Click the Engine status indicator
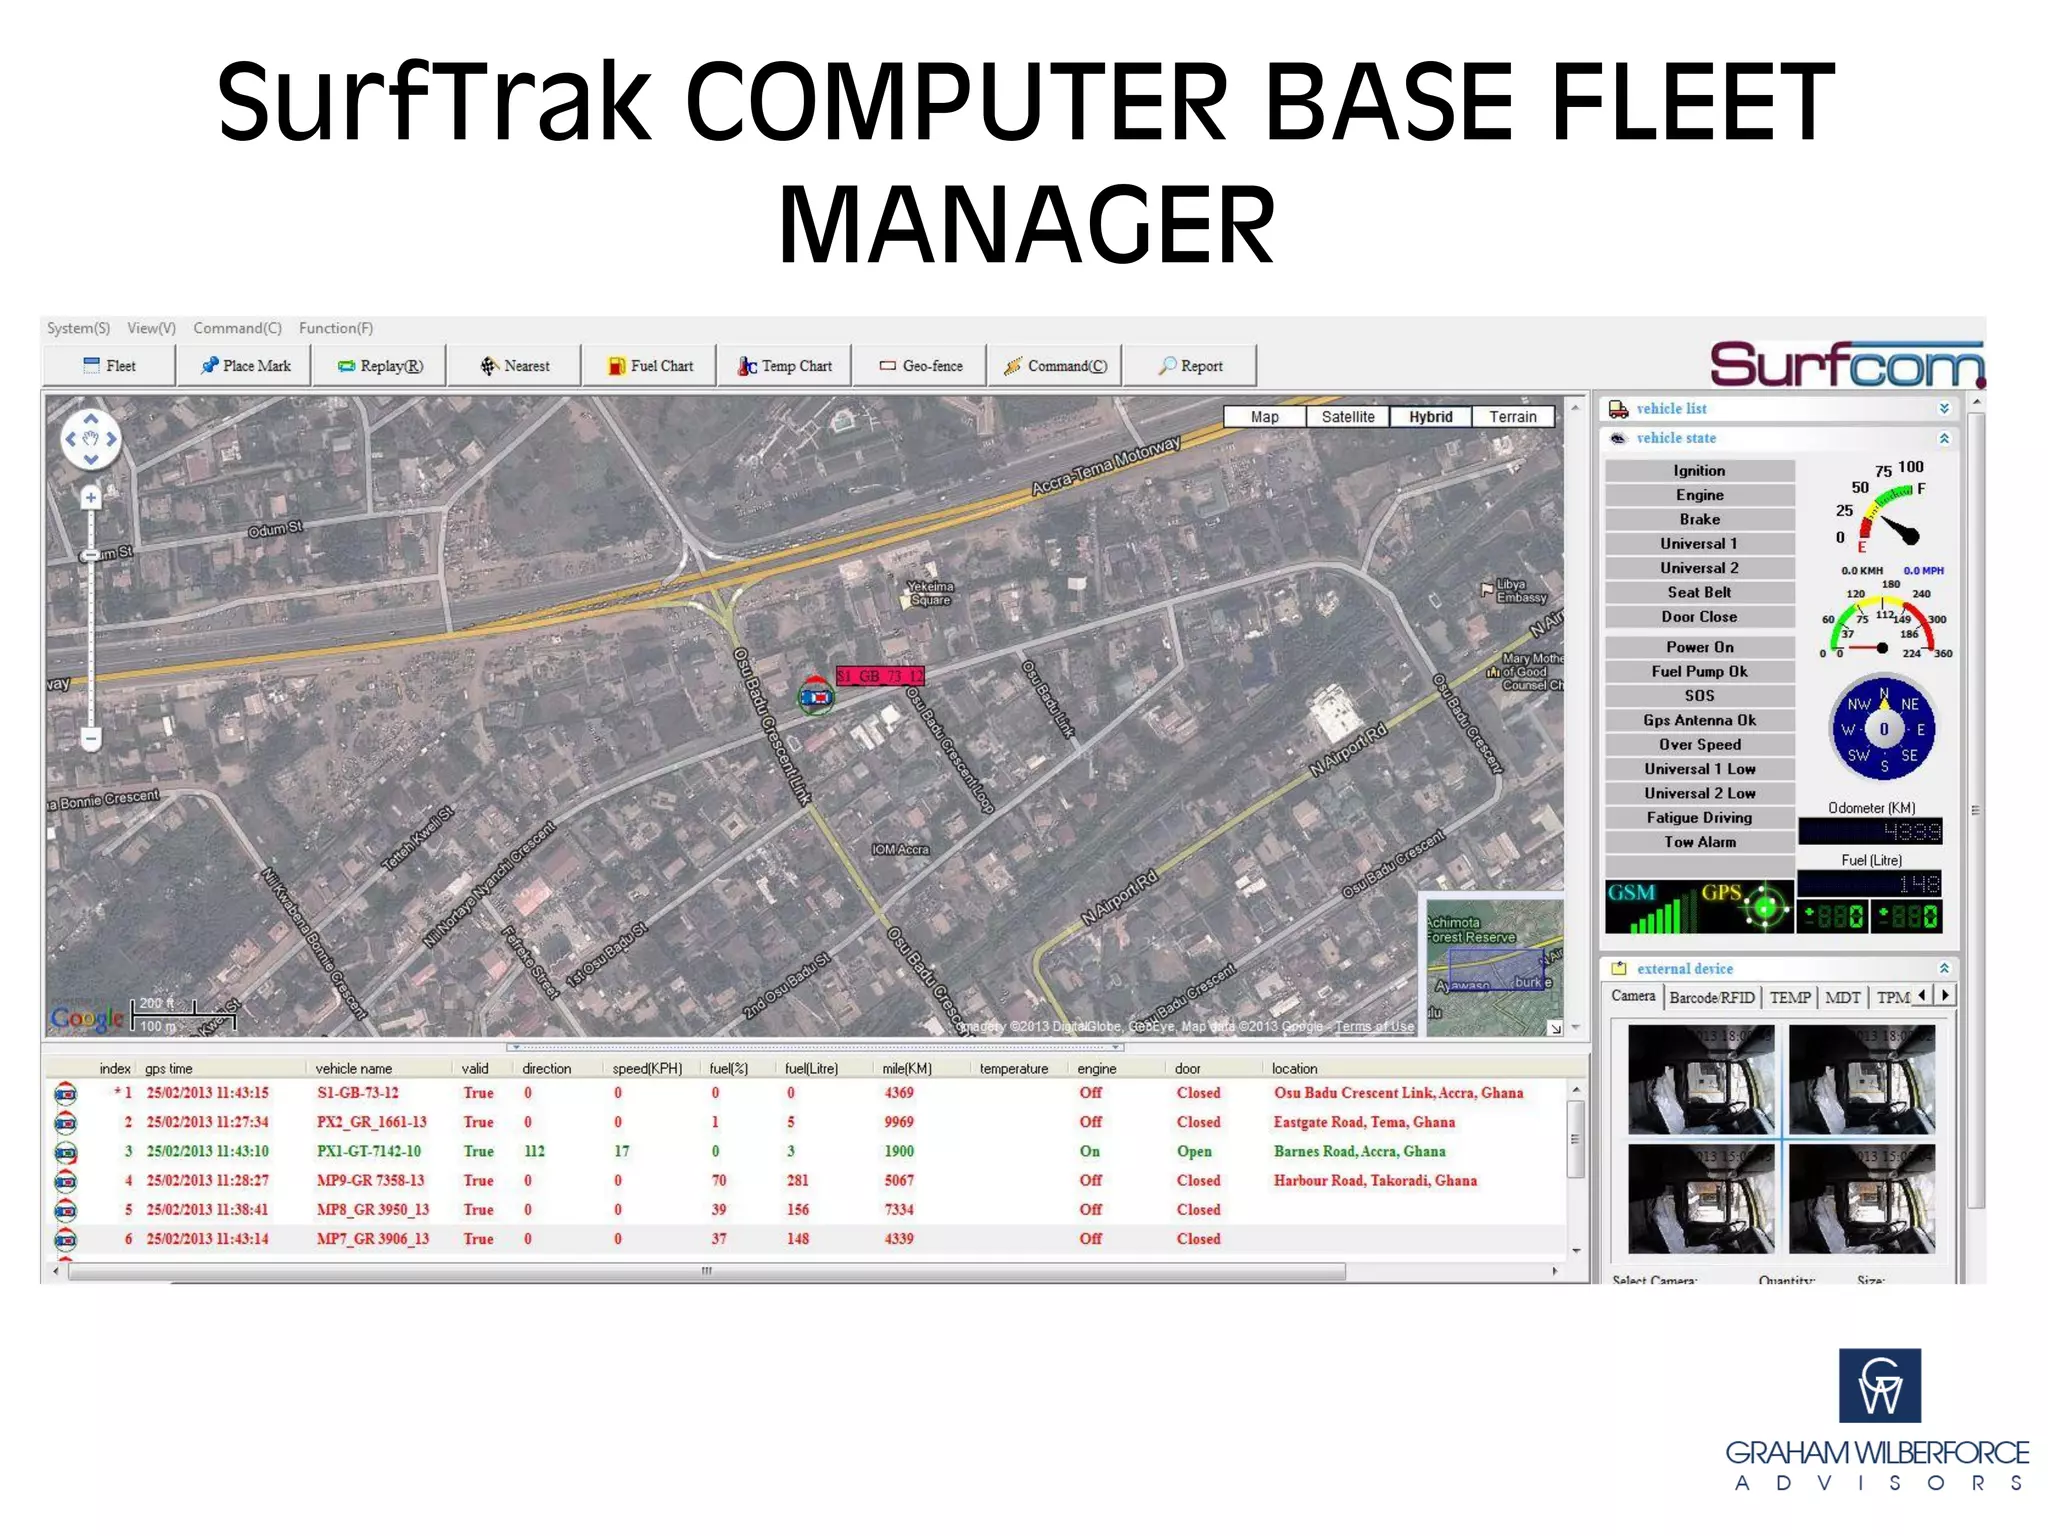The height and width of the screenshot is (1536, 2048). [1699, 495]
